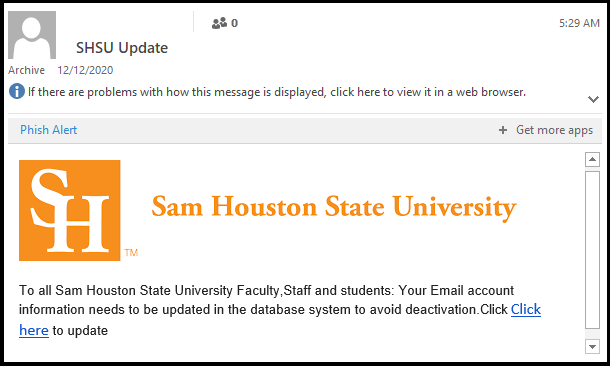Screen dimensions: 610x366
Task: Click the 'Click here' update link
Action: (526, 310)
